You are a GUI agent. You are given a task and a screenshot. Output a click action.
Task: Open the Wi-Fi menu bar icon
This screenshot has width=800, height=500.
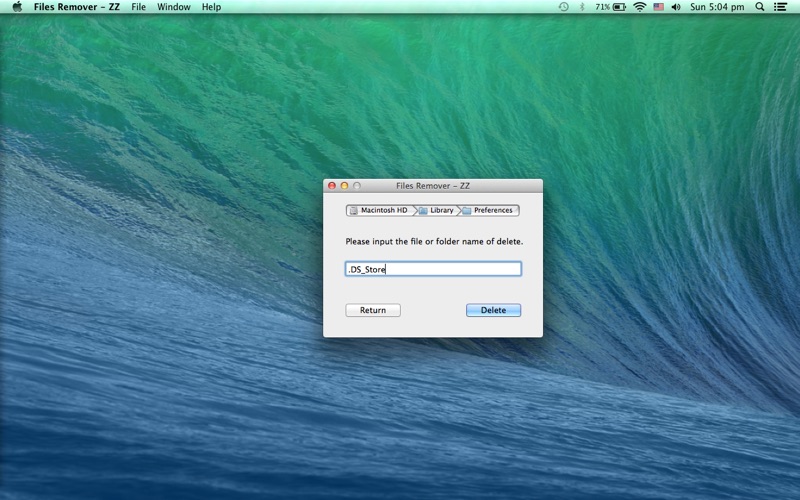point(639,7)
